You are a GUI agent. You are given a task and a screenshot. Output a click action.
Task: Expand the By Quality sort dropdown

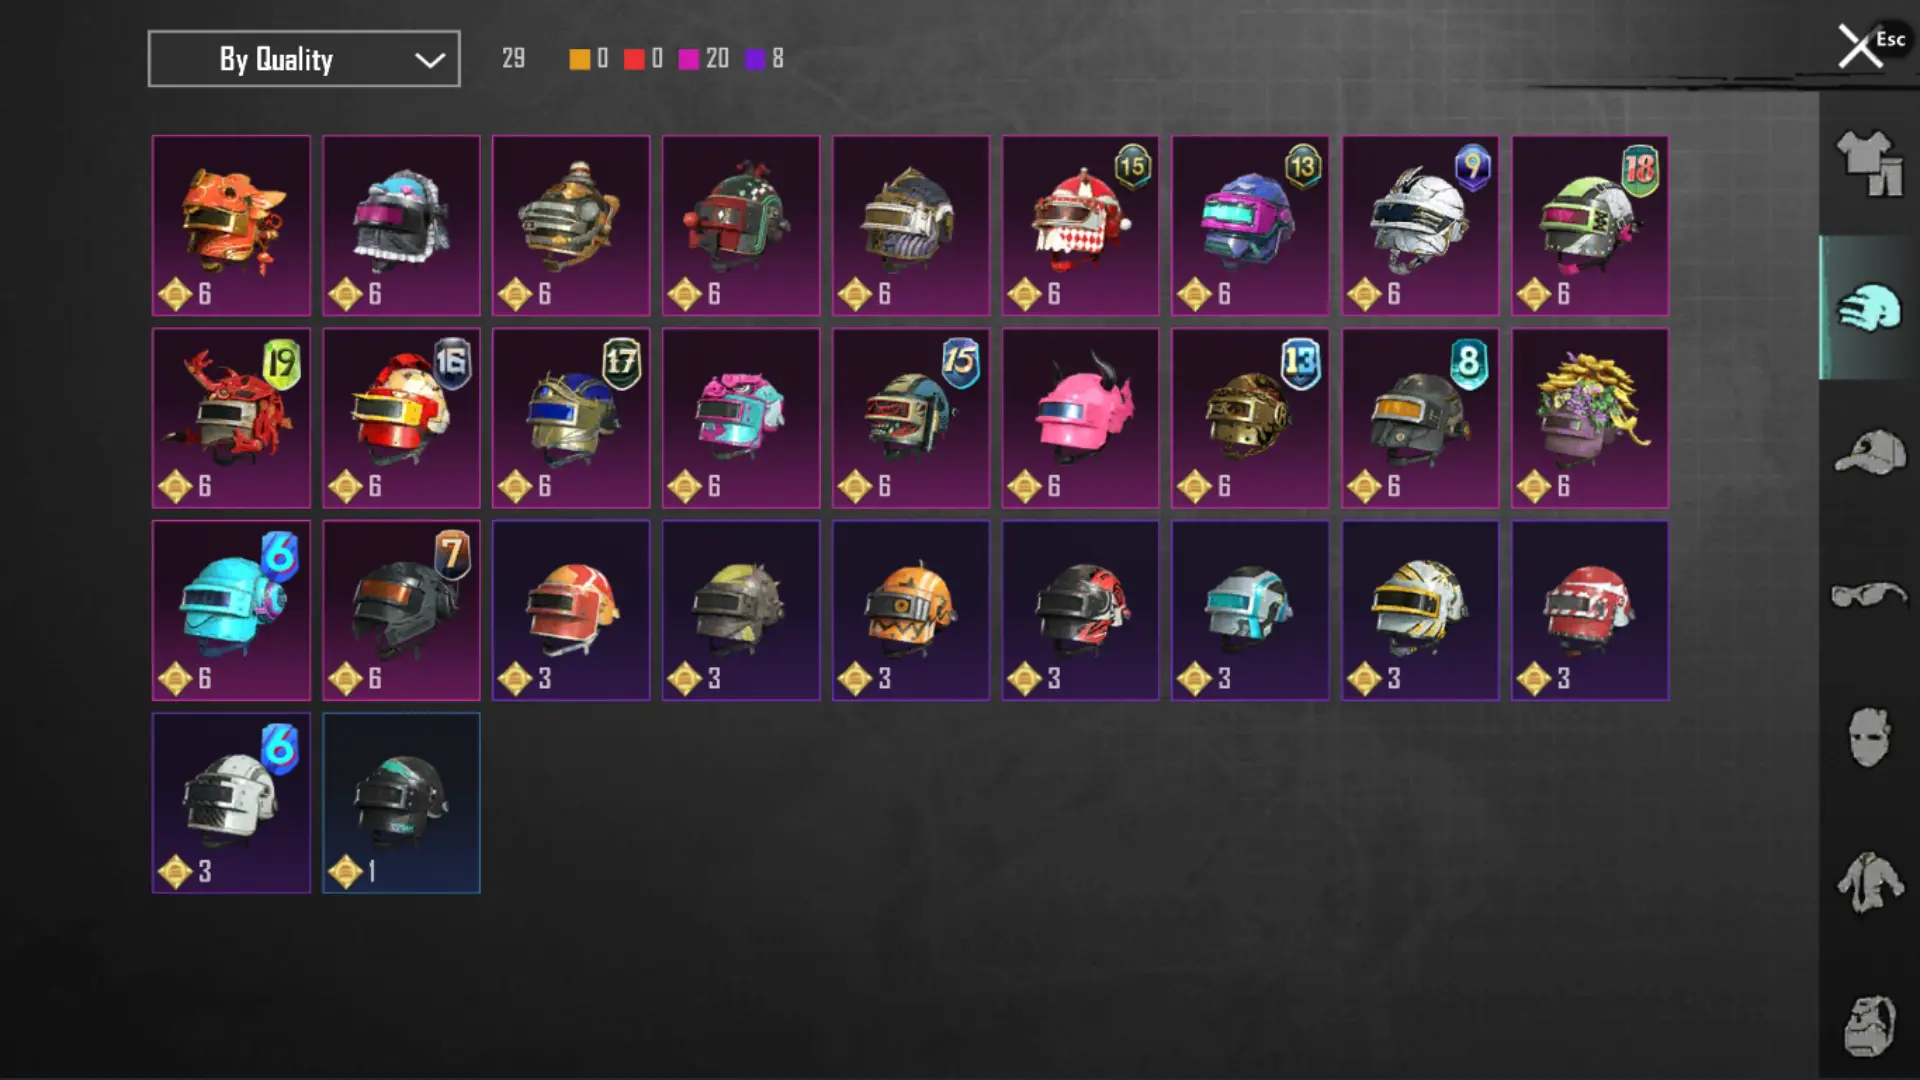point(304,59)
